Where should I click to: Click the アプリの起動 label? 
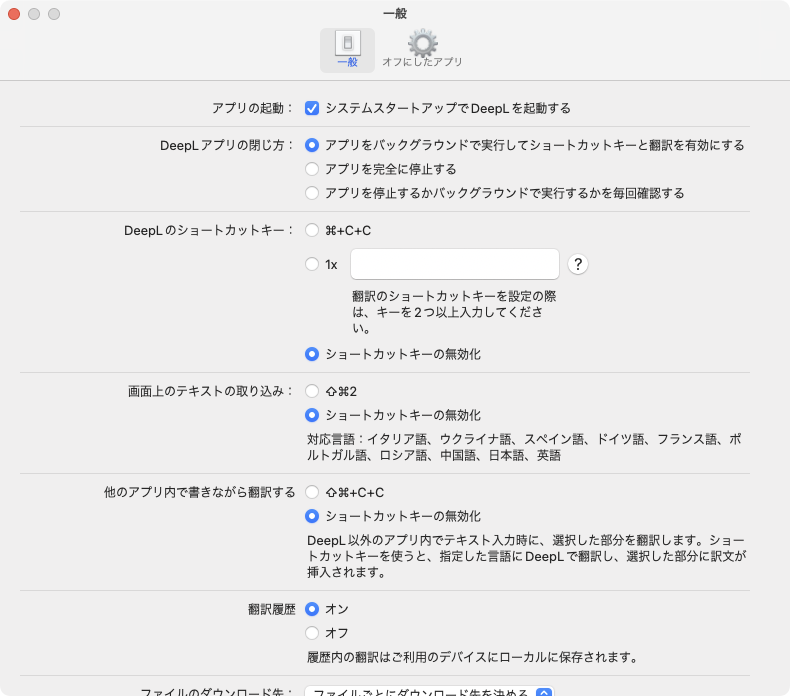coord(252,108)
